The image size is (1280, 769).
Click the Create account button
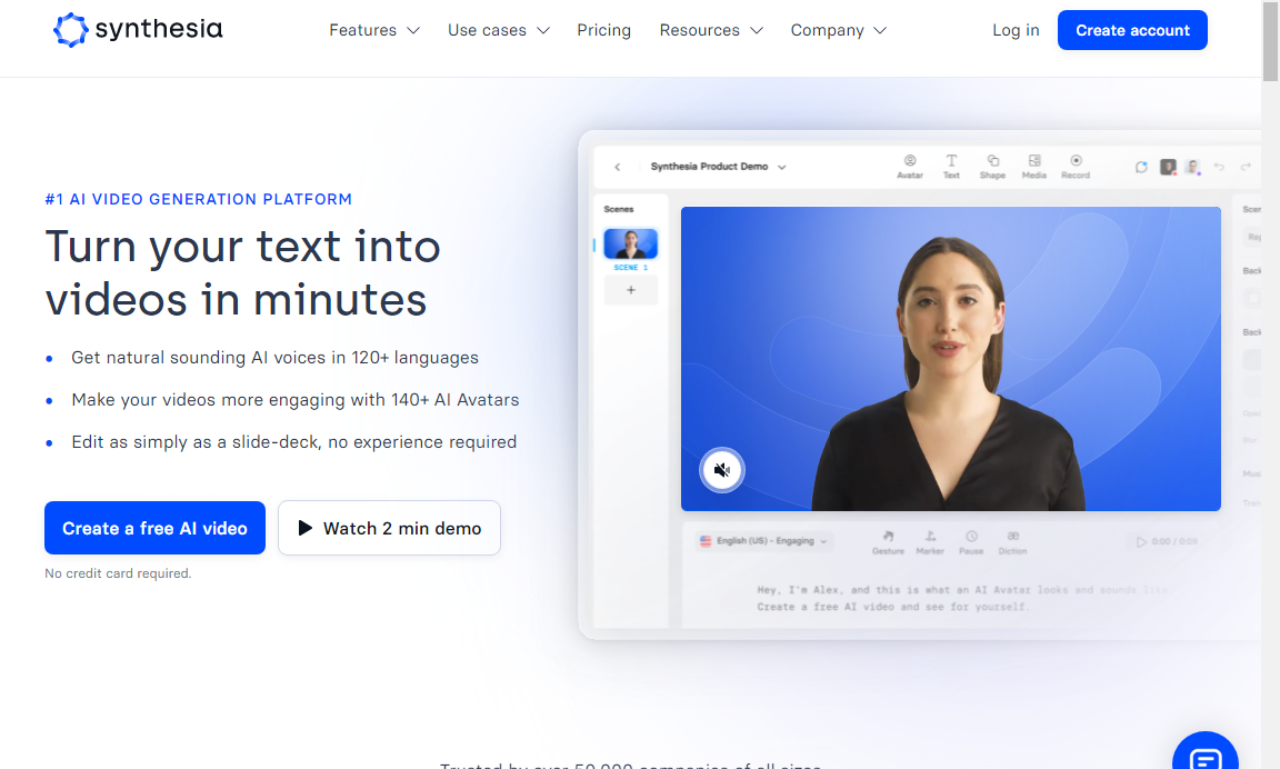1133,30
